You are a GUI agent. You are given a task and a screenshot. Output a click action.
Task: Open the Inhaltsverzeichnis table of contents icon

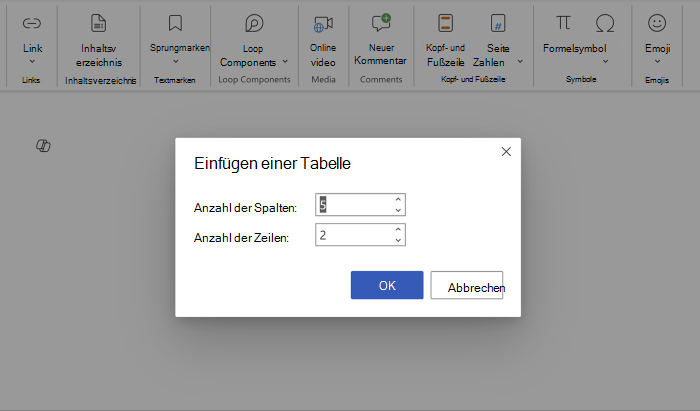tap(98, 23)
